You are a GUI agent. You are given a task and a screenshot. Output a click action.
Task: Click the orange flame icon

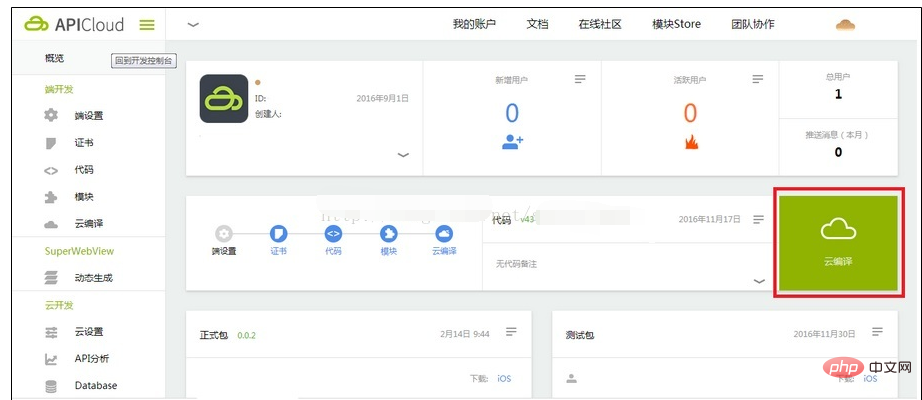tap(692, 142)
